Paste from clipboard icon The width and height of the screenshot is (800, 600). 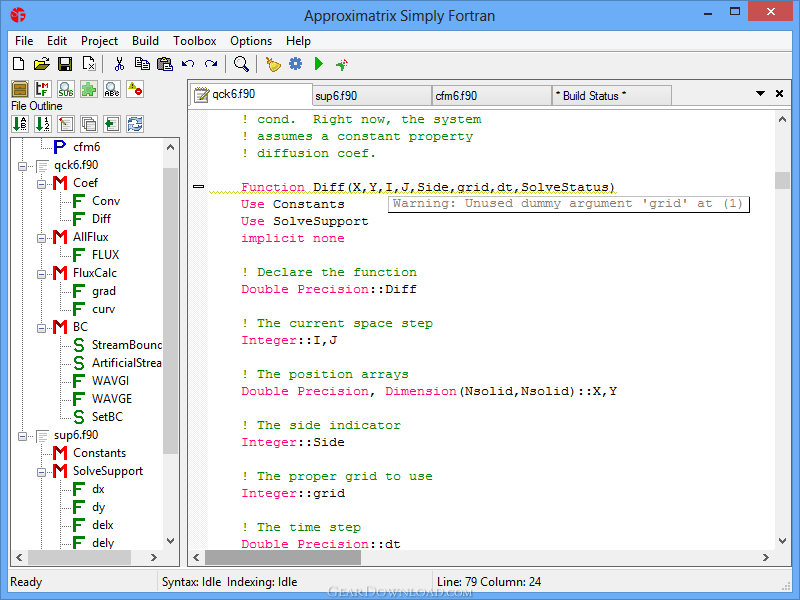165,64
